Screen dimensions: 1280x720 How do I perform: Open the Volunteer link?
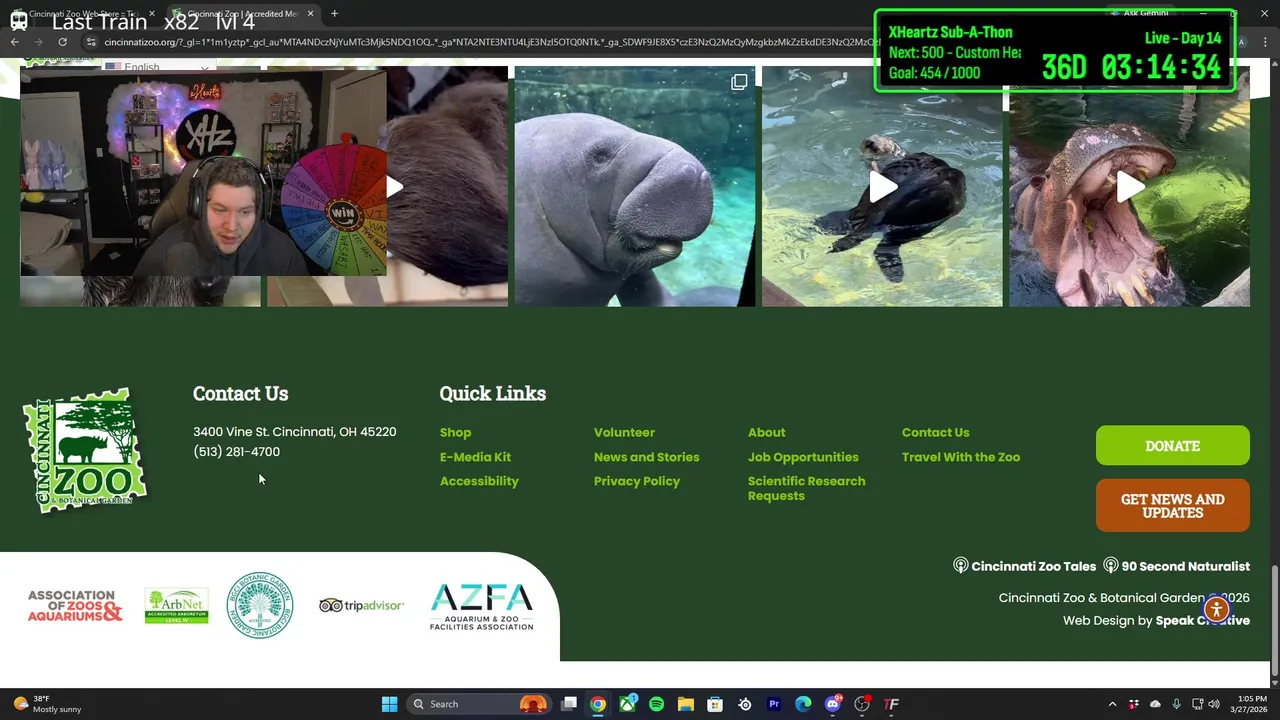(x=624, y=432)
